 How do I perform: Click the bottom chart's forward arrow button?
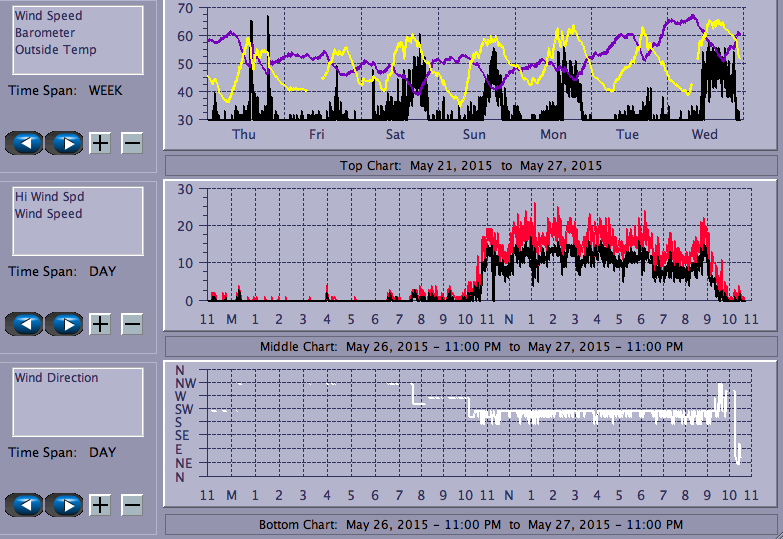(64, 505)
